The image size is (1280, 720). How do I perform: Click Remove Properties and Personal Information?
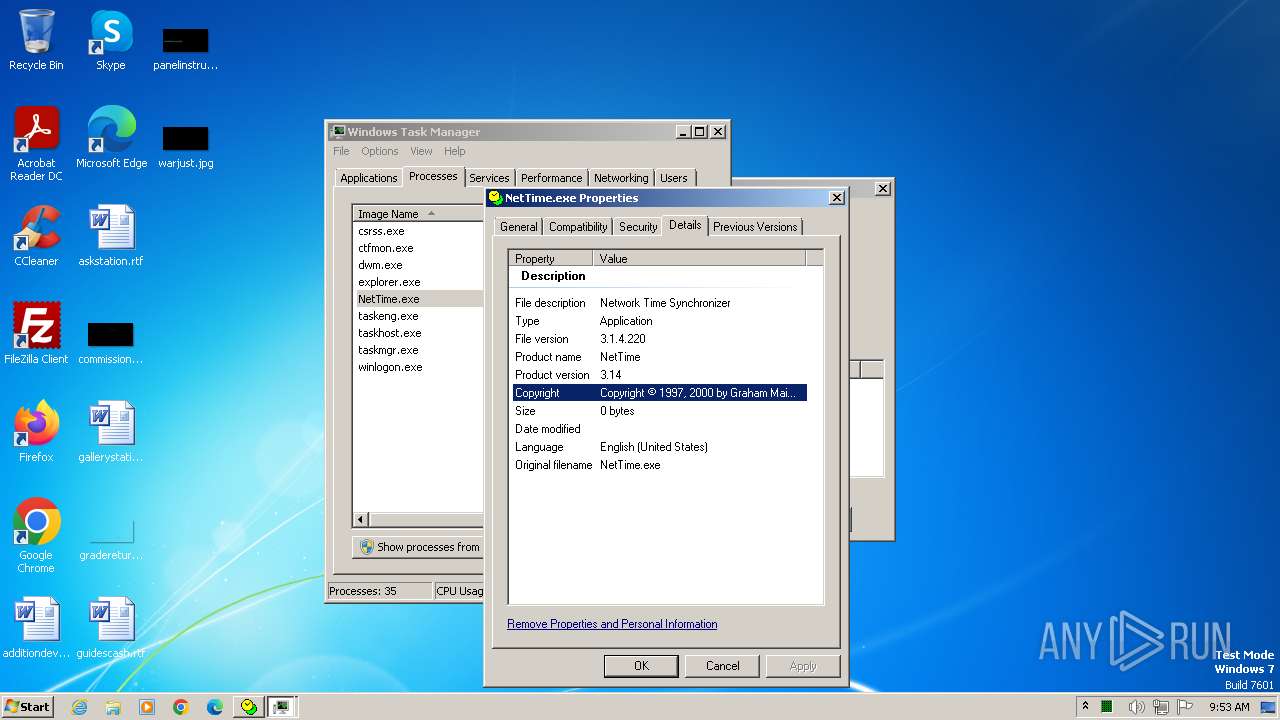[x=612, y=624]
